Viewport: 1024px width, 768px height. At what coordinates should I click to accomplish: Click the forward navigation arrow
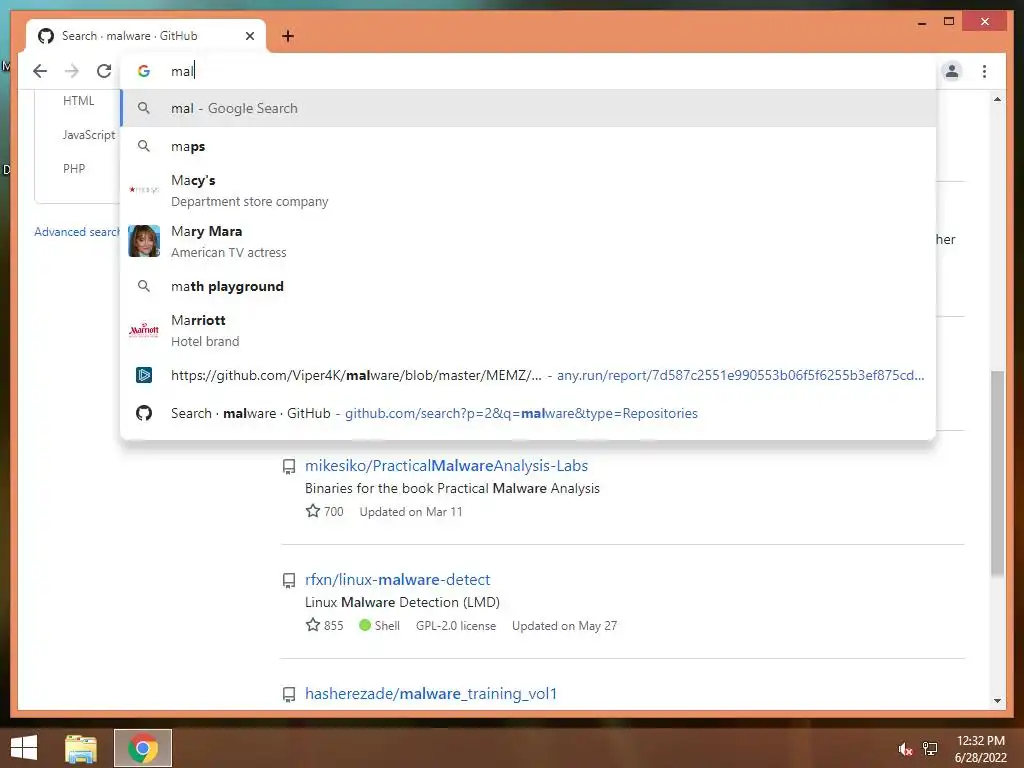(x=72, y=71)
